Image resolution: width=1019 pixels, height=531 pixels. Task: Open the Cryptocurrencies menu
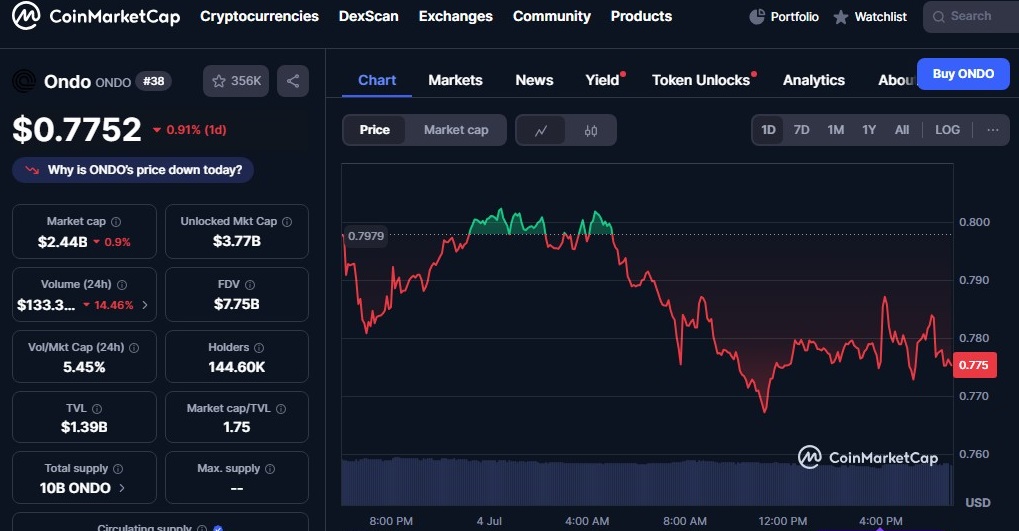(259, 16)
